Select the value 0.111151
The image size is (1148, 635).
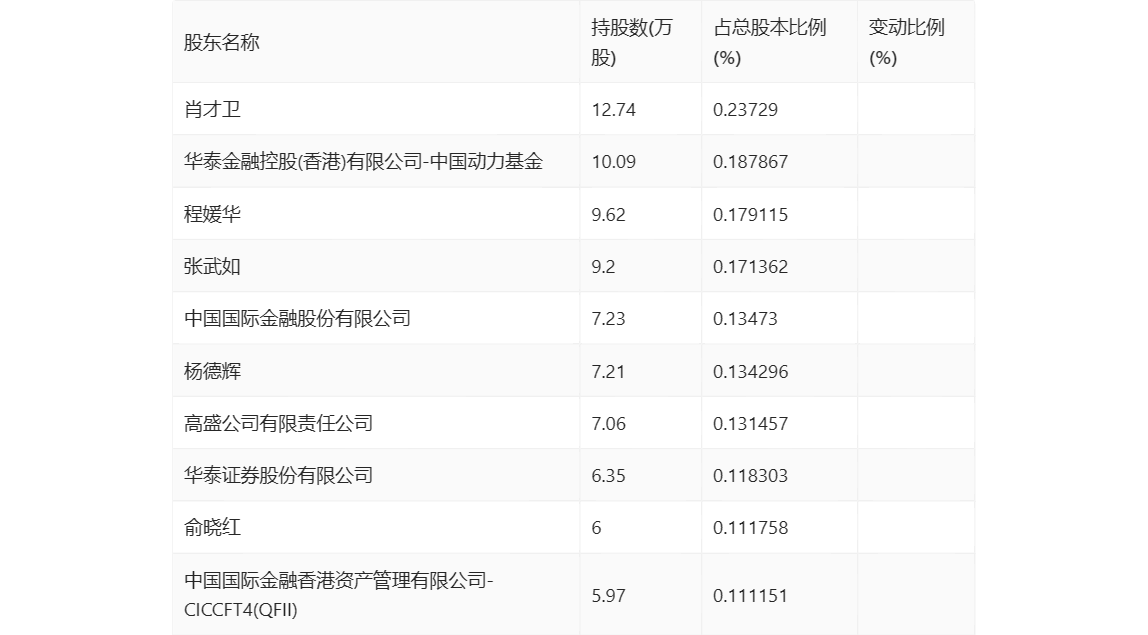point(750,595)
